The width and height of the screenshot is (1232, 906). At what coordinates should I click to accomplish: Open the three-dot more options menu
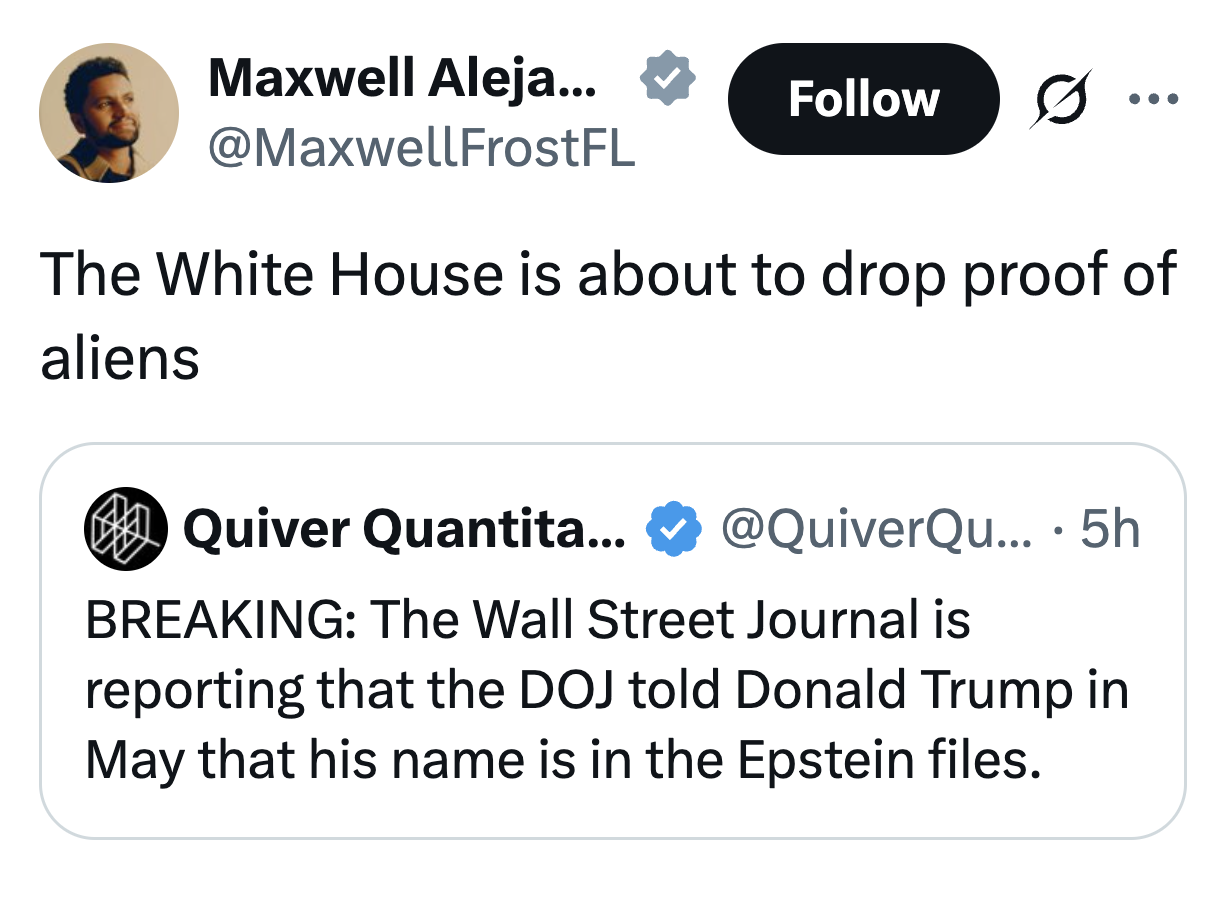tap(1153, 99)
